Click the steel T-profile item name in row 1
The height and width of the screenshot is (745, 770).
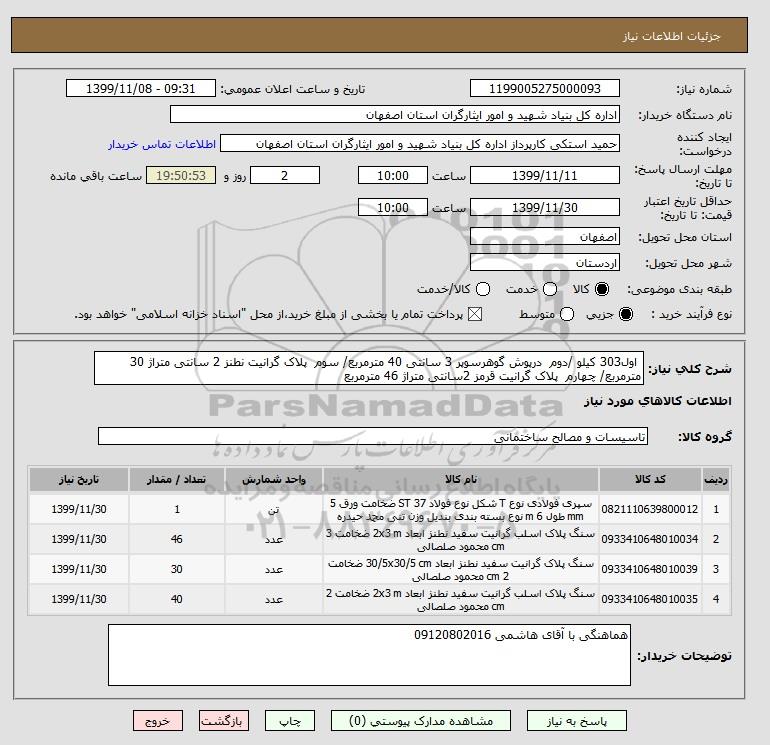[461, 510]
